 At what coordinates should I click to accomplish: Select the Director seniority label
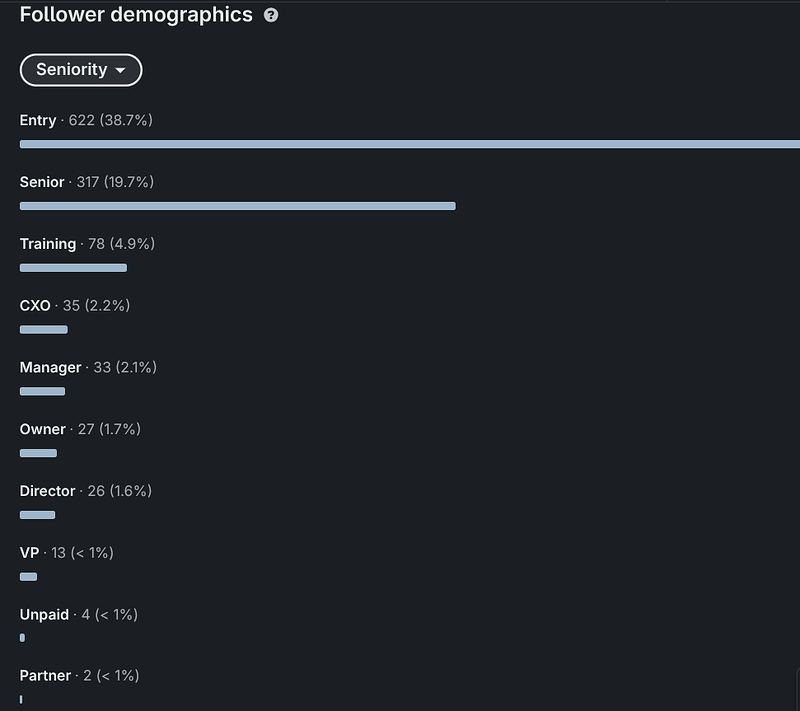tap(47, 491)
